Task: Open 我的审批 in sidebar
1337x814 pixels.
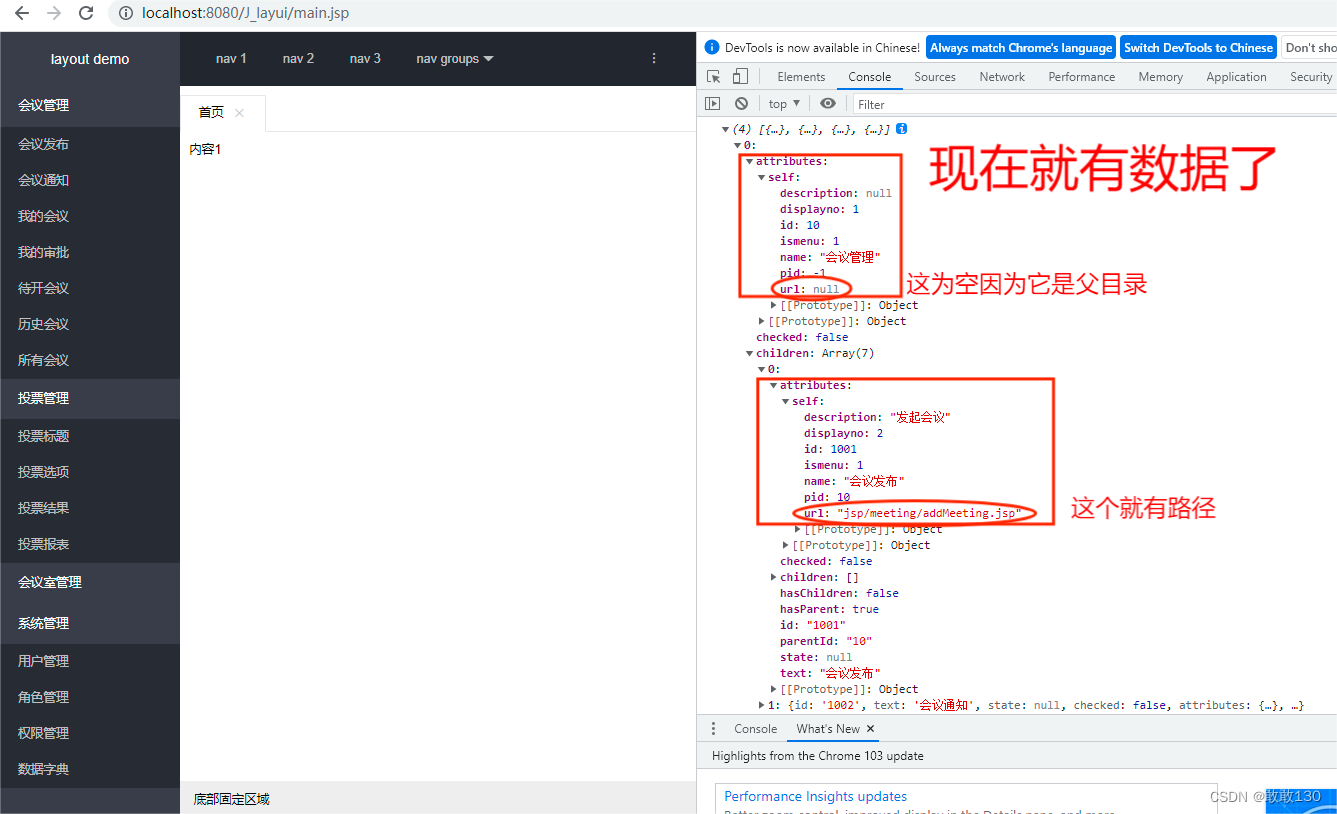Action: (90, 252)
